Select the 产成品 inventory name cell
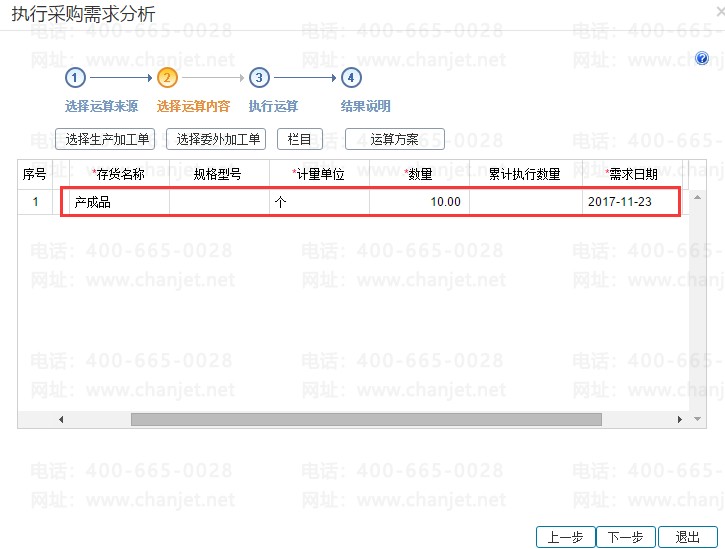Screen dimensions: 725x549 (x=119, y=202)
